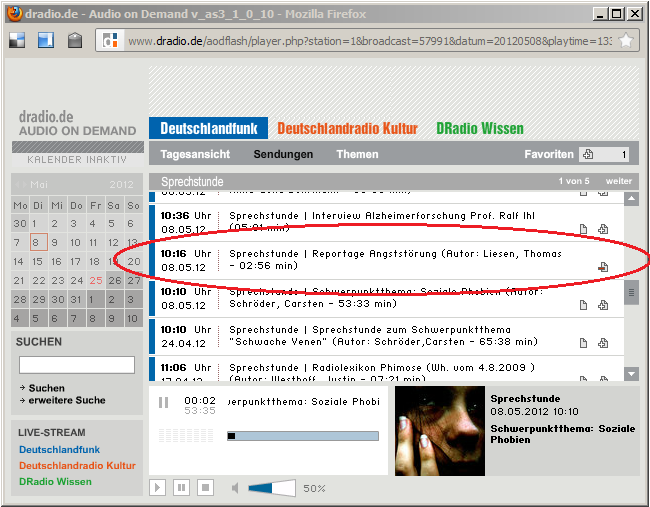
Task: Pause playback with the pause button
Action: tap(181, 487)
